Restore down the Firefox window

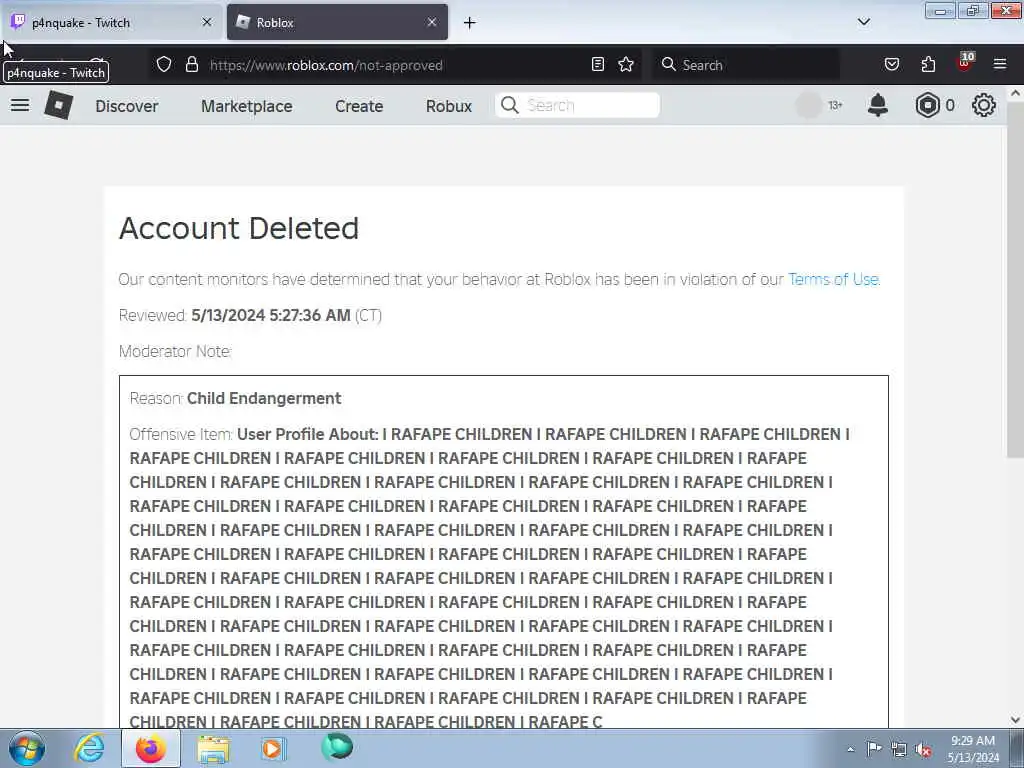[x=972, y=10]
